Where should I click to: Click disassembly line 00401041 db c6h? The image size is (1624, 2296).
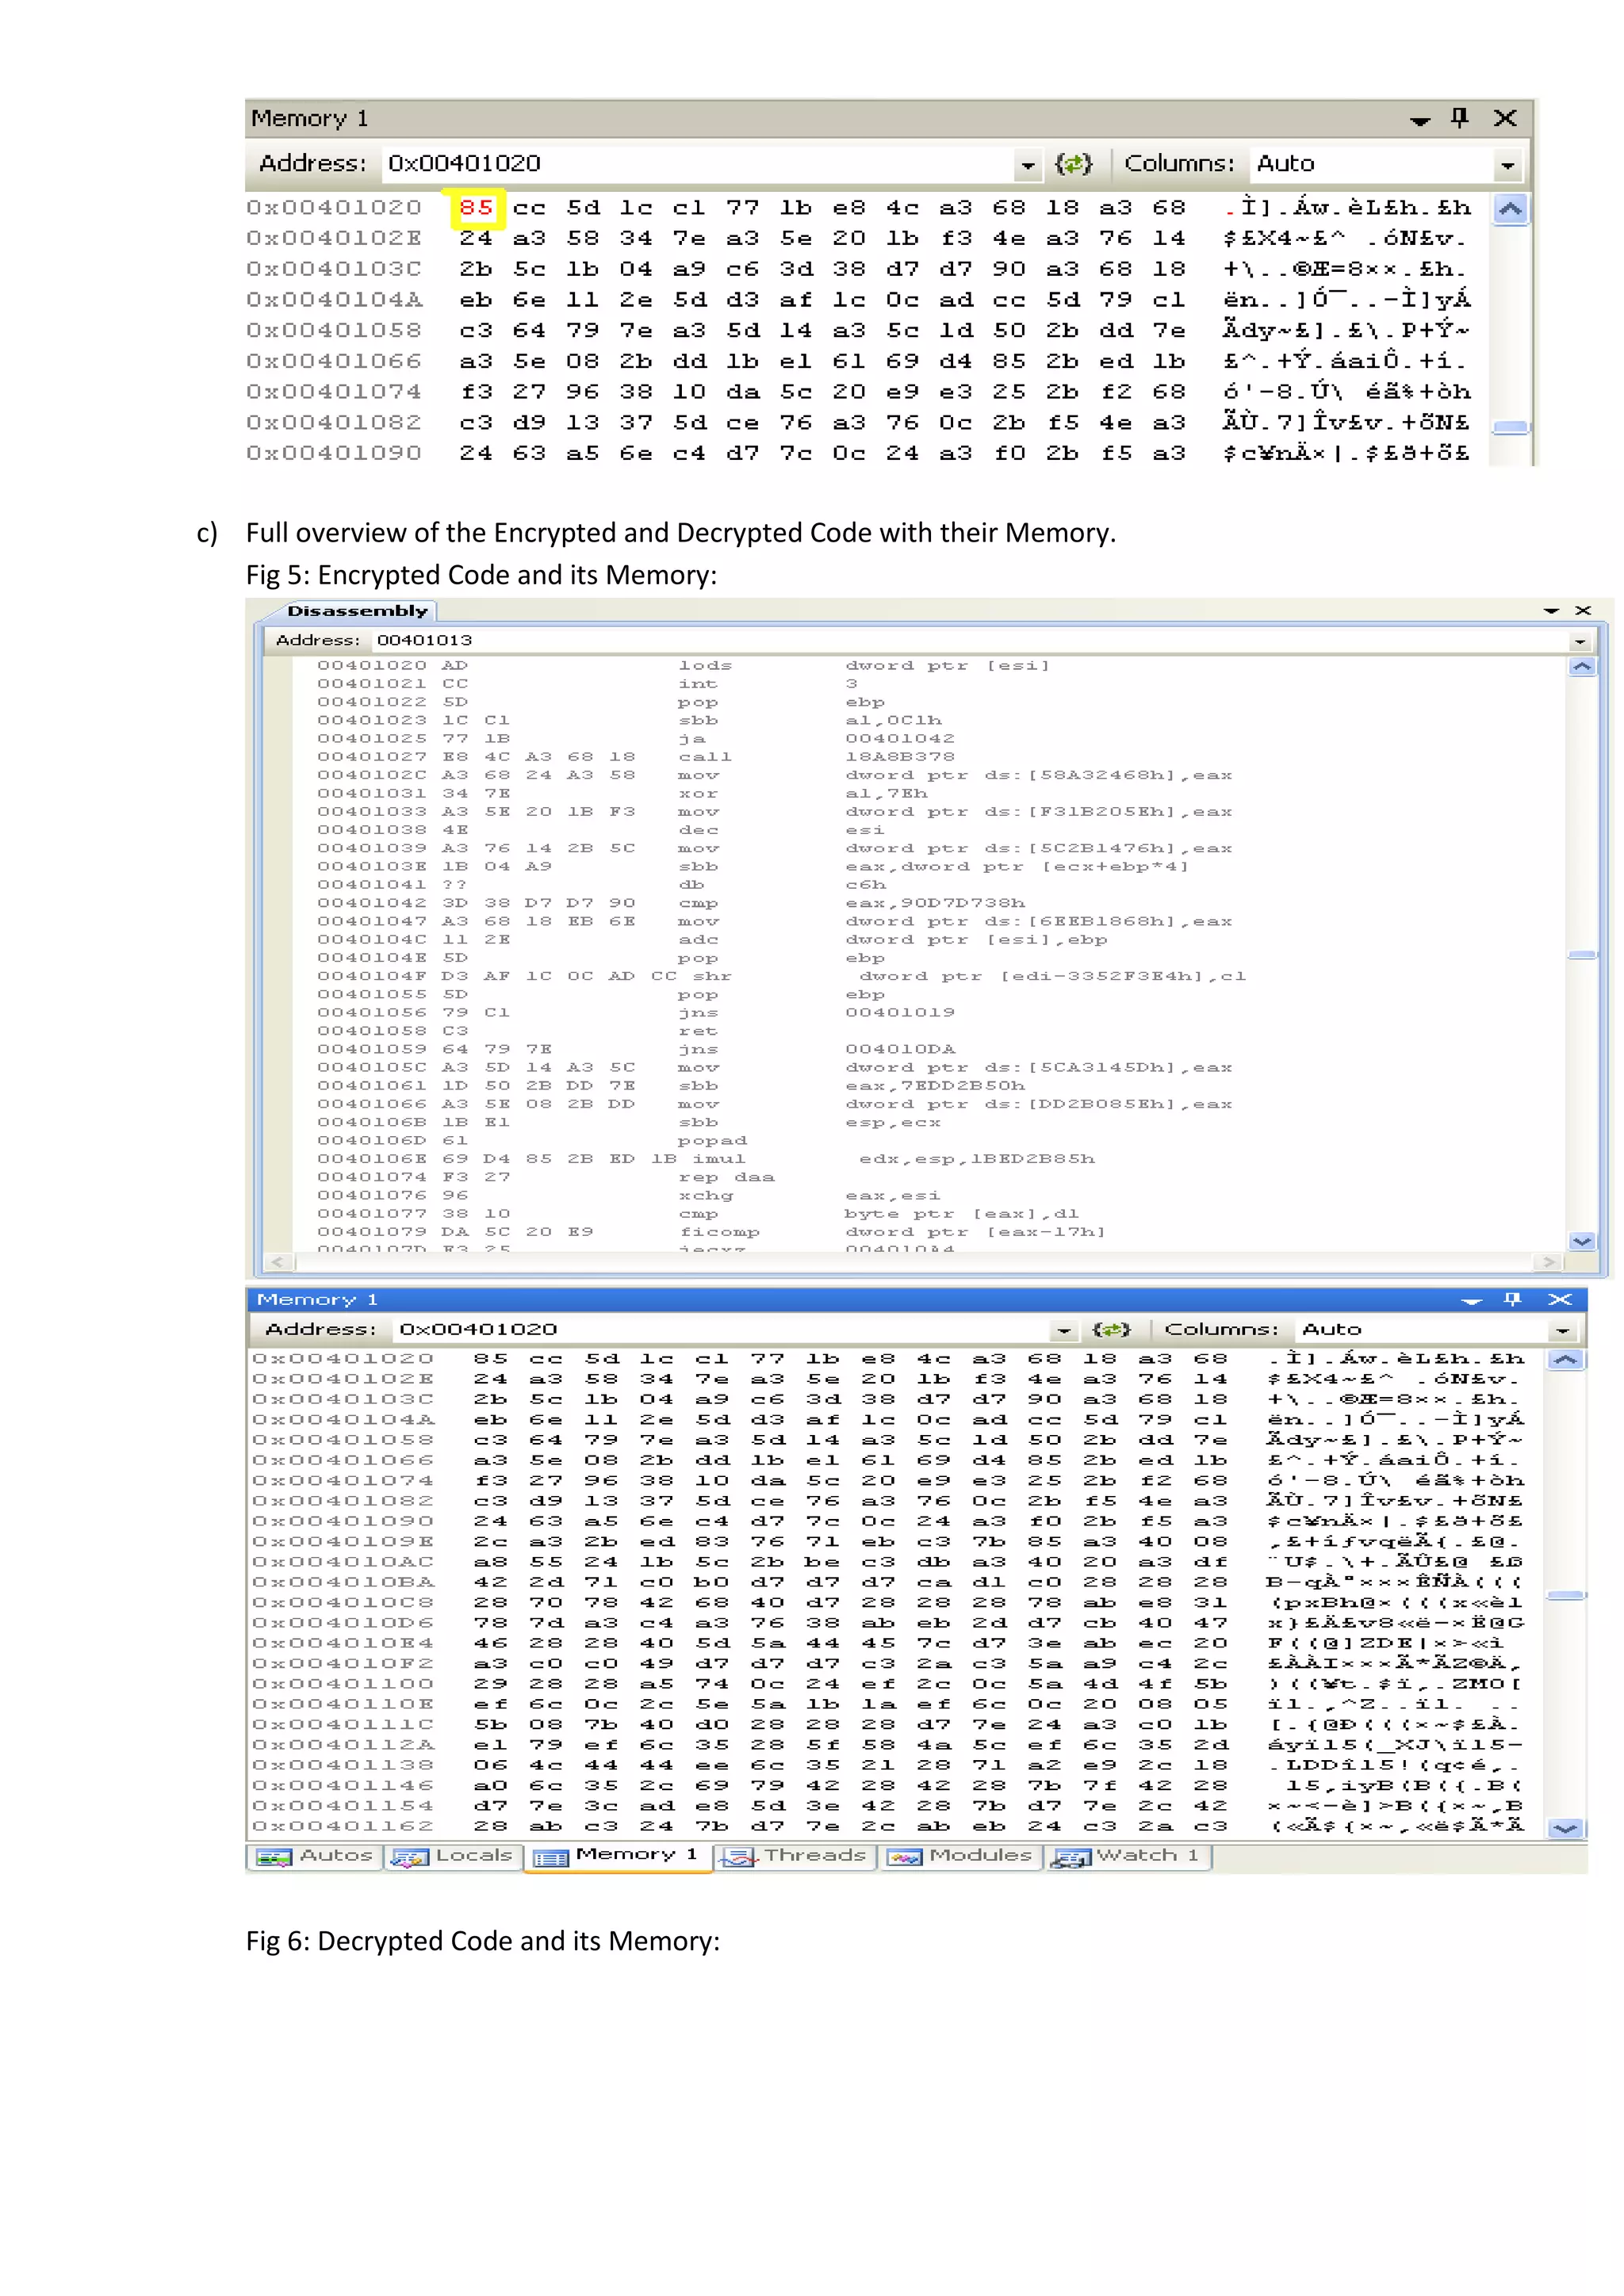tap(602, 885)
